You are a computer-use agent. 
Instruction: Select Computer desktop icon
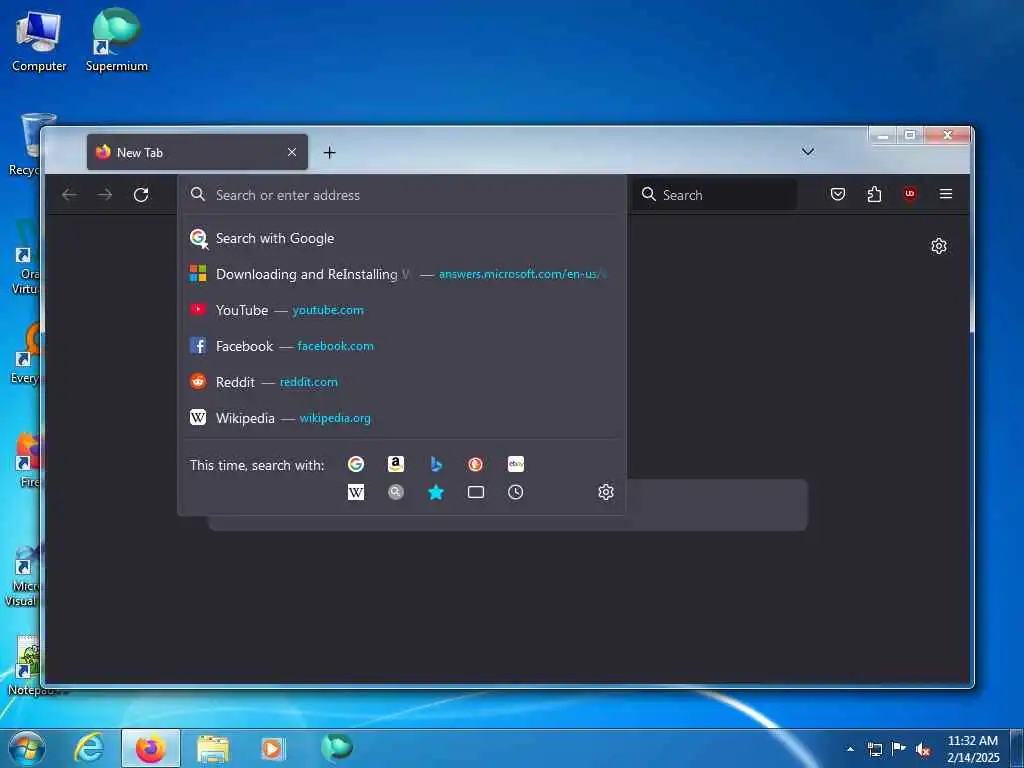[39, 40]
